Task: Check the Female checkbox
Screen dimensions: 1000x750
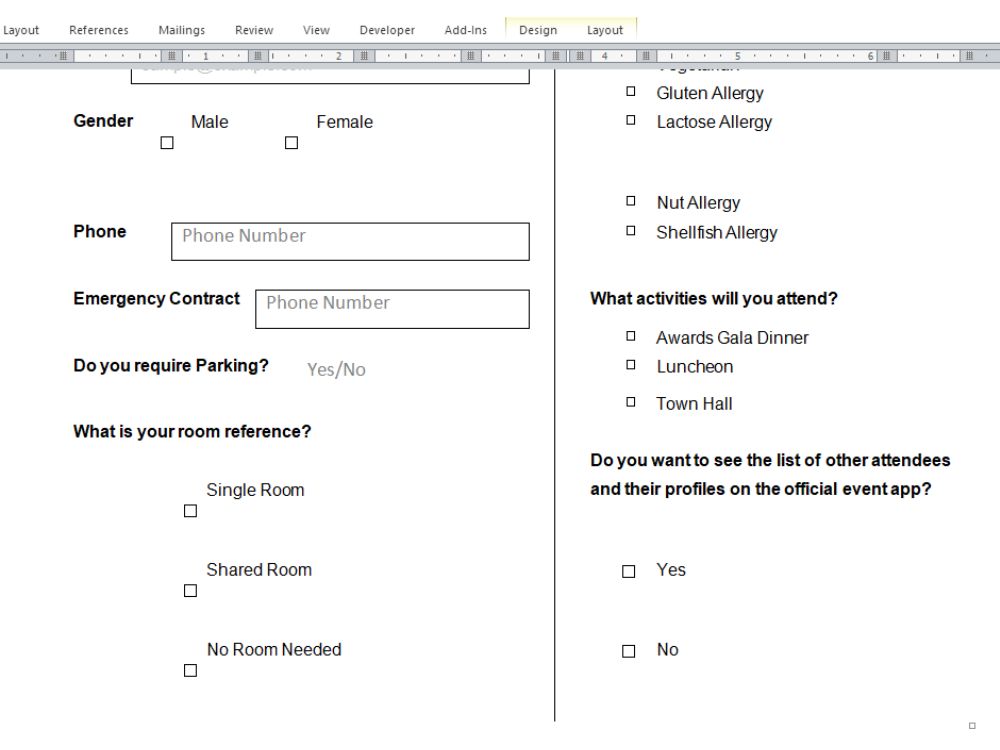Action: (x=291, y=143)
